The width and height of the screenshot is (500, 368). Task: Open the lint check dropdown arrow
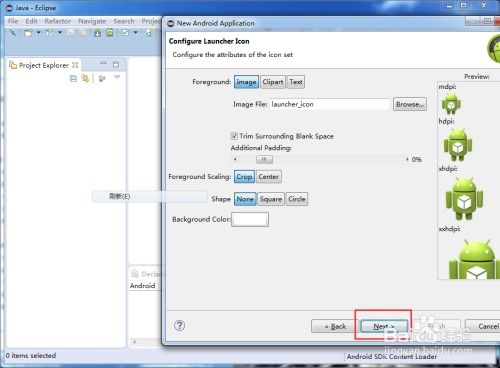(x=135, y=33)
